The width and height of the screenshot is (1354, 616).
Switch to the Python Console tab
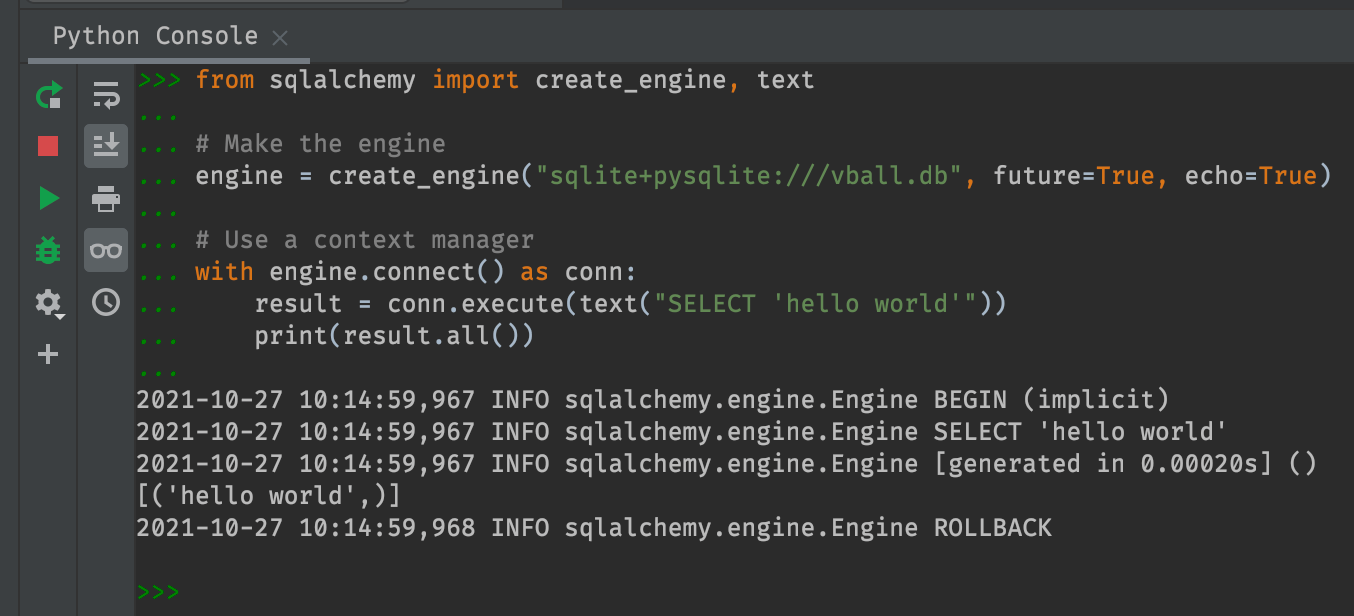point(155,36)
